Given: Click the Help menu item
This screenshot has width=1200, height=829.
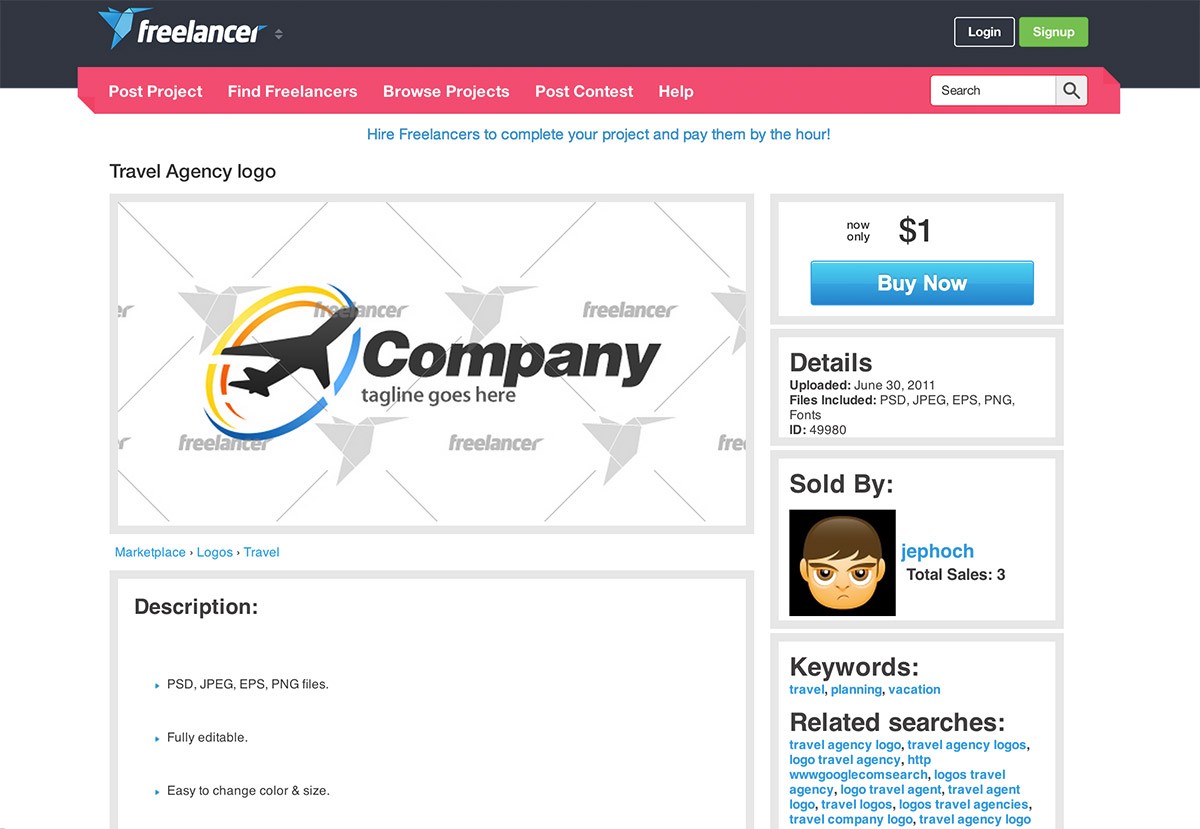Looking at the screenshot, I should [676, 91].
